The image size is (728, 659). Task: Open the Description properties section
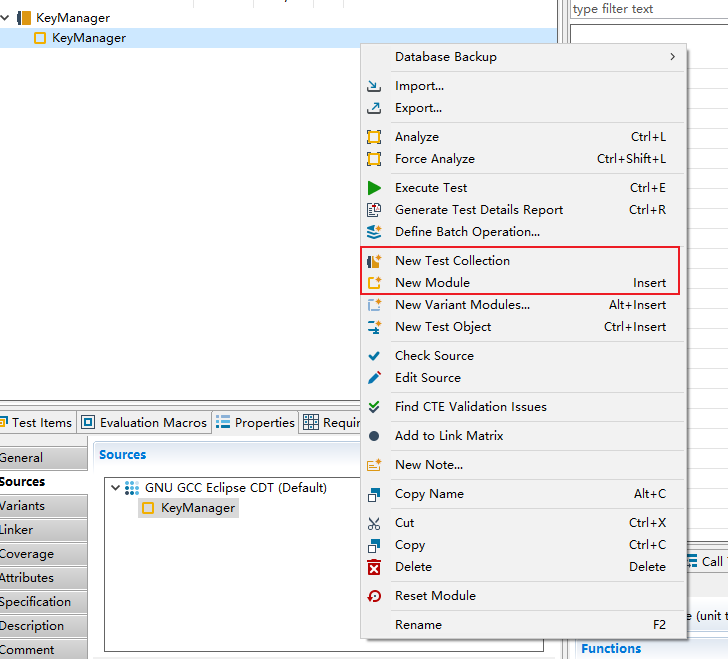(x=44, y=626)
